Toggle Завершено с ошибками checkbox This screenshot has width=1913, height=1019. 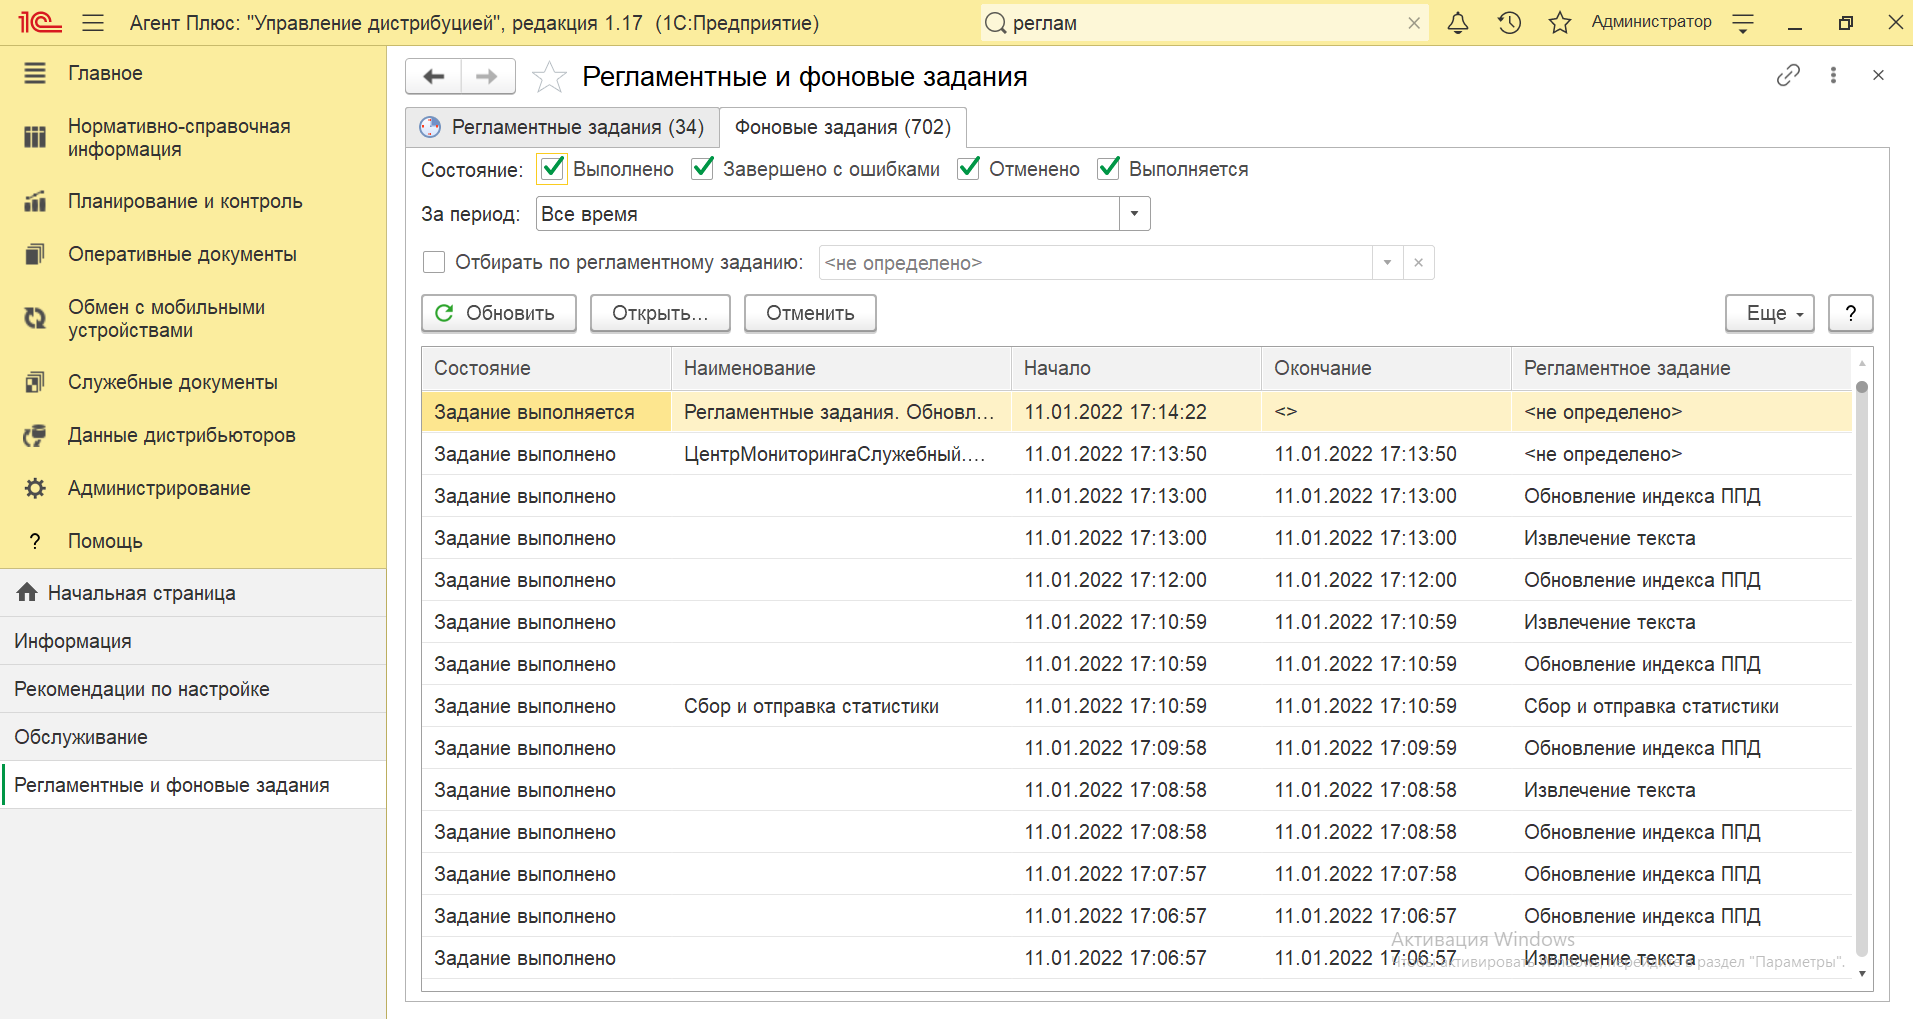[703, 168]
